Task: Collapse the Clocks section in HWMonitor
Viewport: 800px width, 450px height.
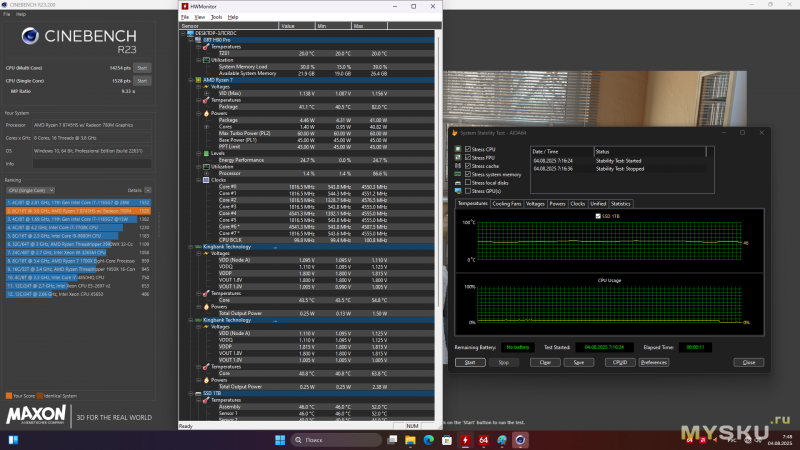Action: 198,180
